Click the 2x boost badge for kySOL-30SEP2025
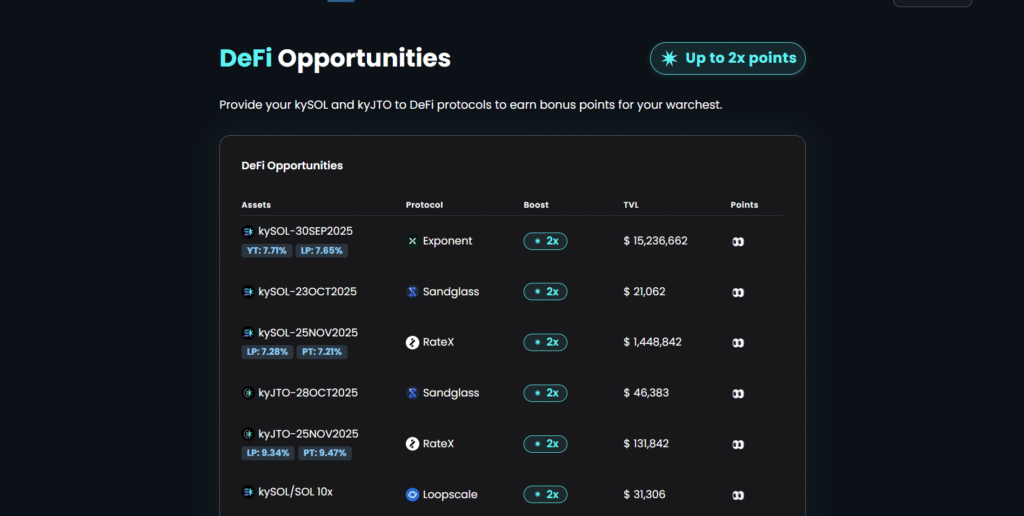Viewport: 1024px width, 516px height. pyautogui.click(x=545, y=241)
